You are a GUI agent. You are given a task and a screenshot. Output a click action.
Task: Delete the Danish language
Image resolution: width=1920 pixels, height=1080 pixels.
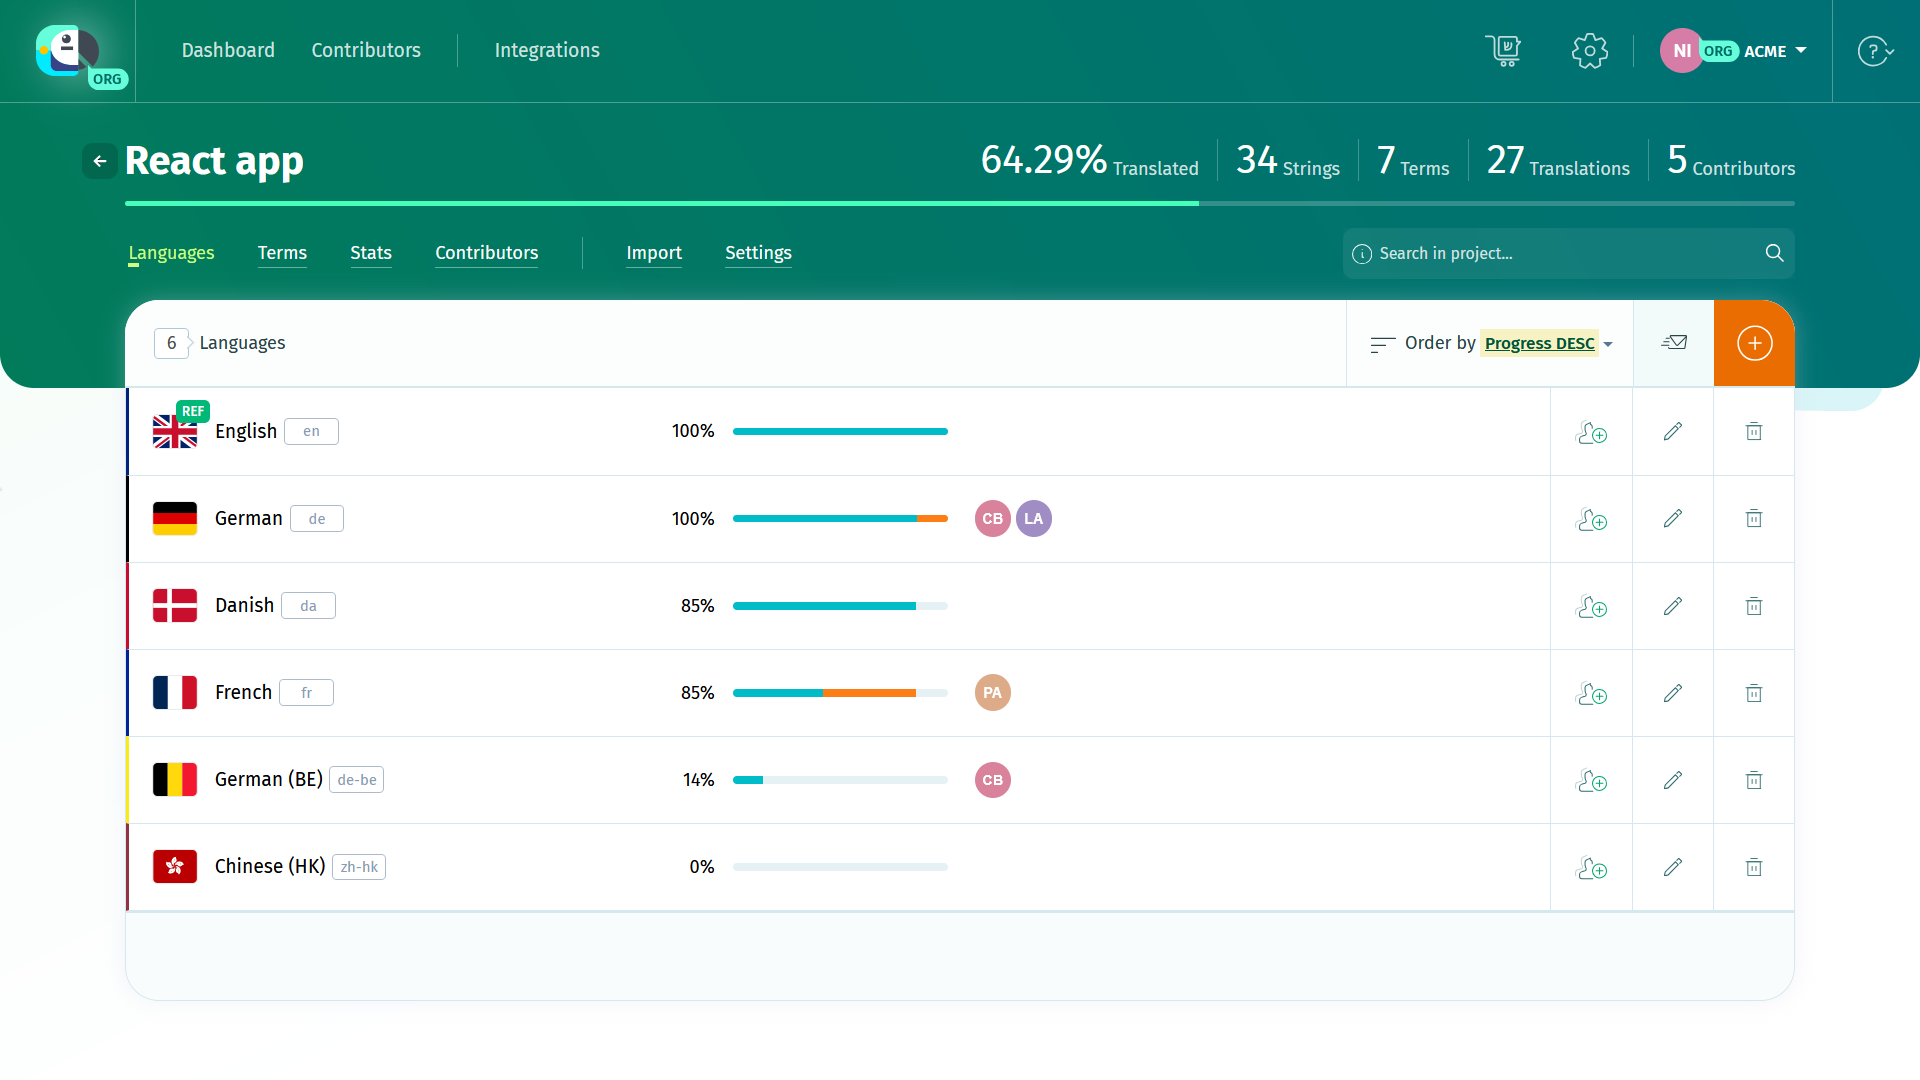(1754, 606)
